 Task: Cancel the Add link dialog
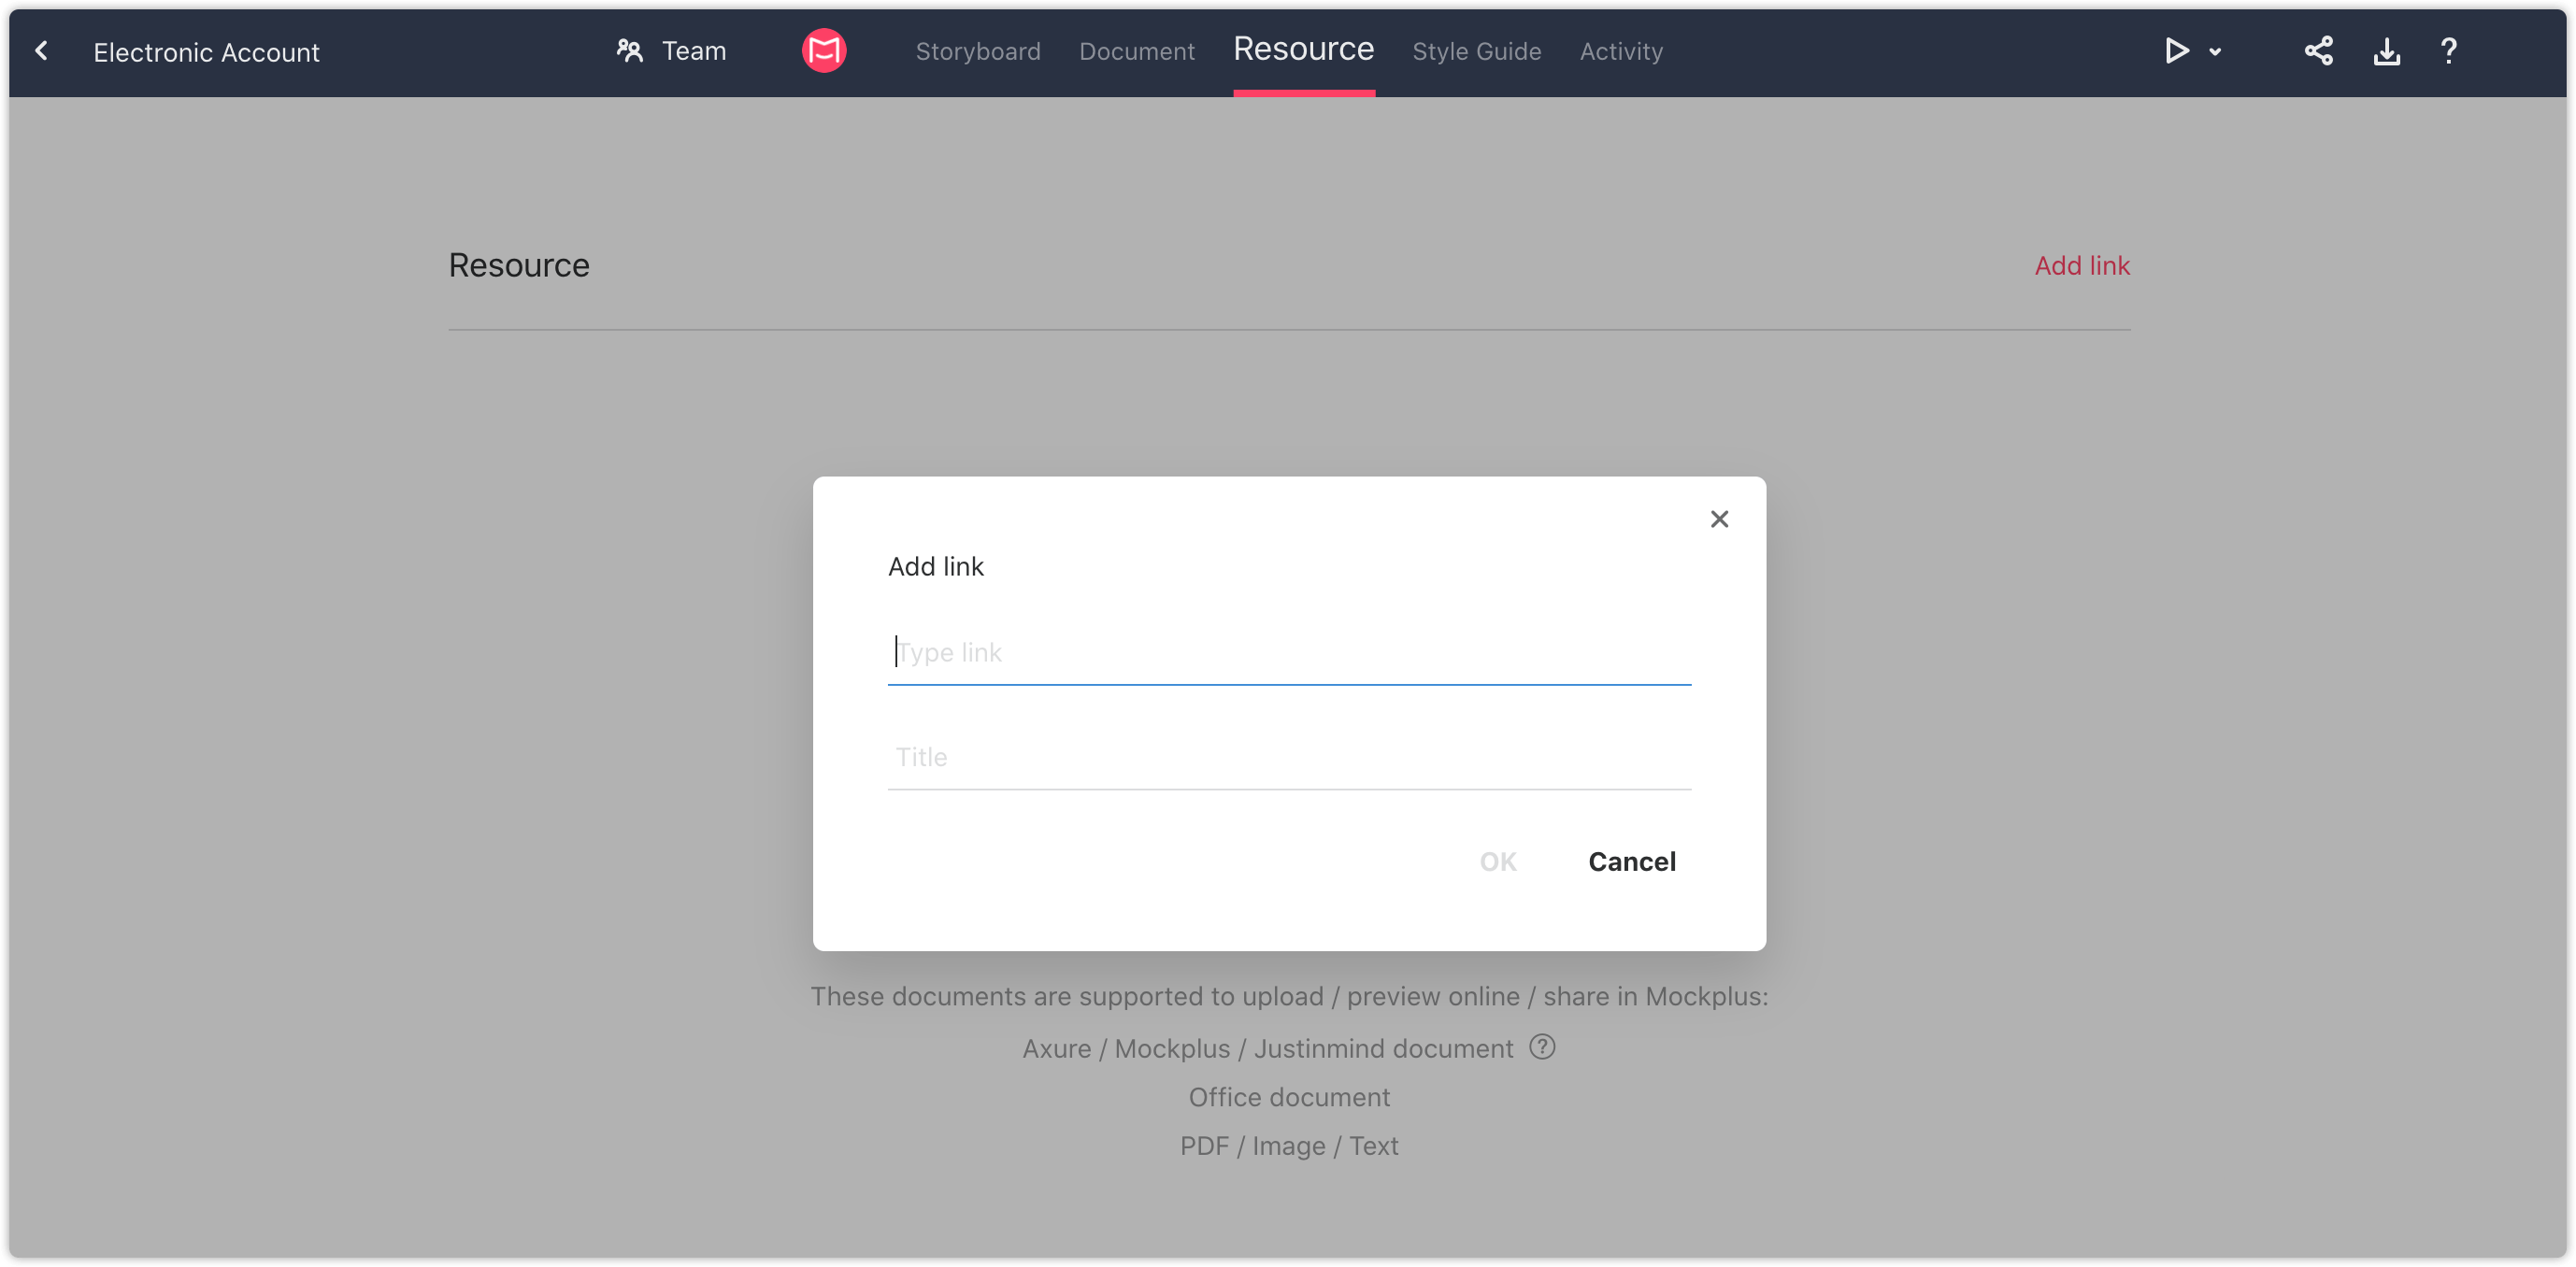coord(1631,861)
